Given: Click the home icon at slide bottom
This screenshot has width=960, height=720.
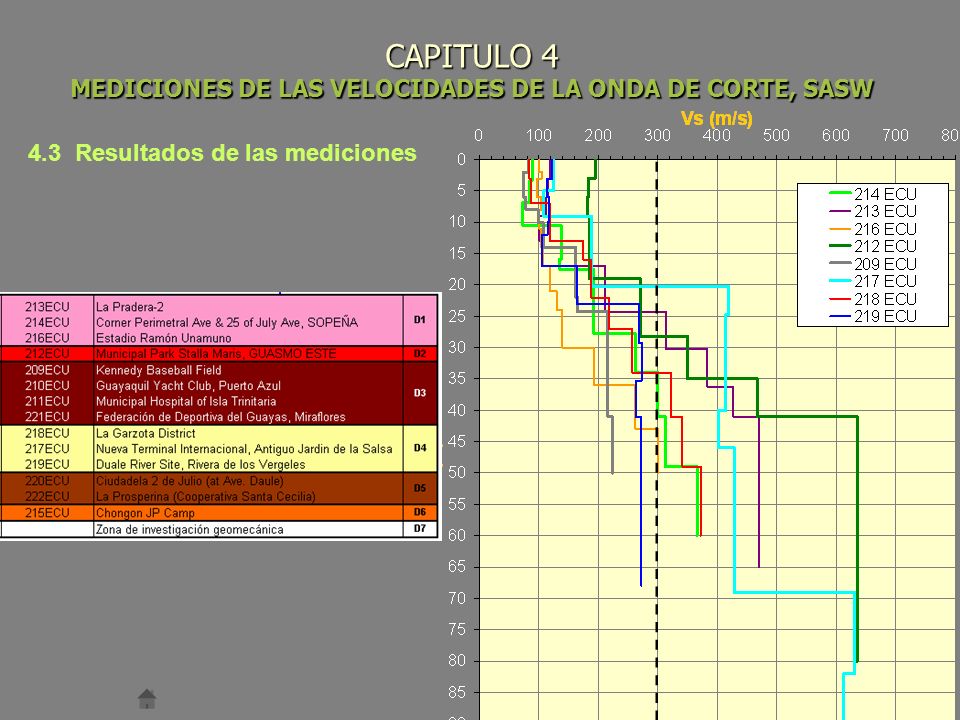Looking at the screenshot, I should [x=147, y=699].
